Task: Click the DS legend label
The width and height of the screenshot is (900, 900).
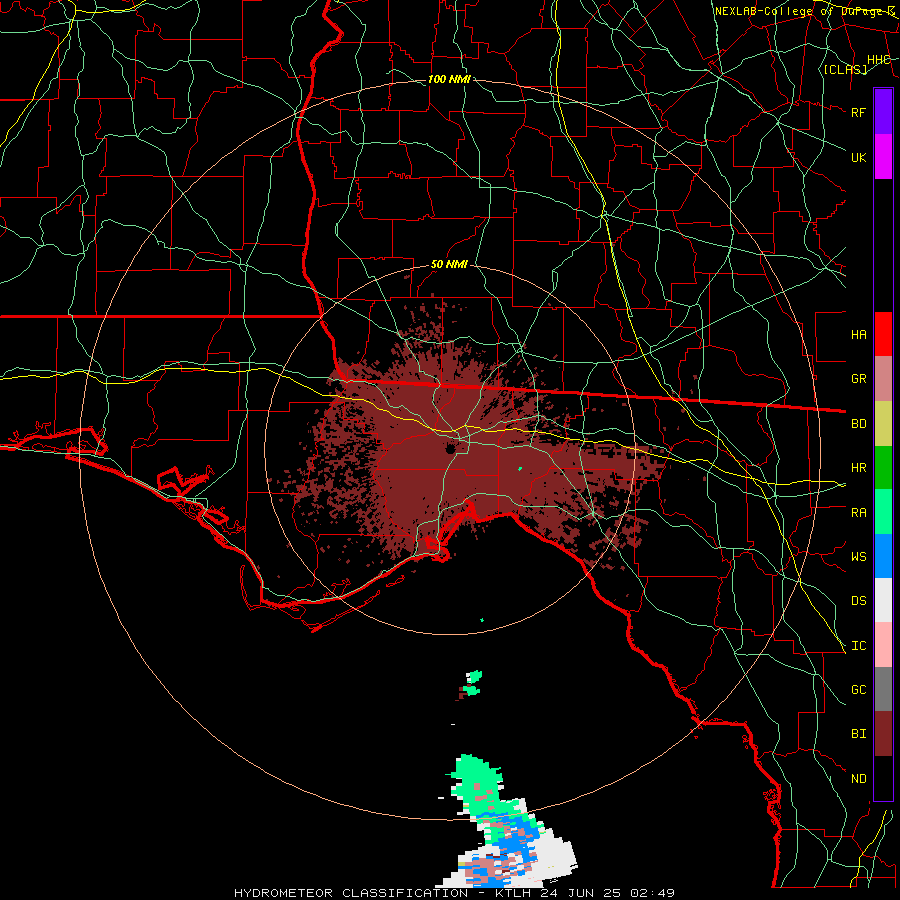Action: [858, 601]
